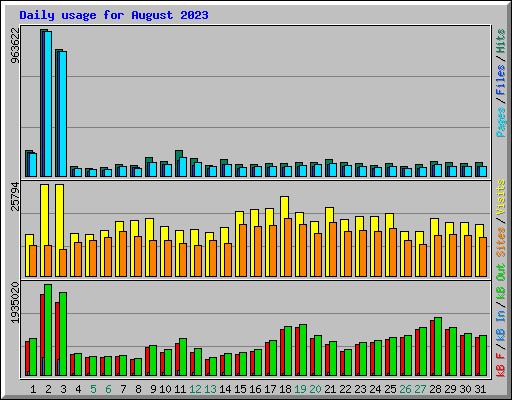The height and width of the screenshot is (400, 512).
Task: Click the orange Sites bar for day 21
Action: (333, 249)
